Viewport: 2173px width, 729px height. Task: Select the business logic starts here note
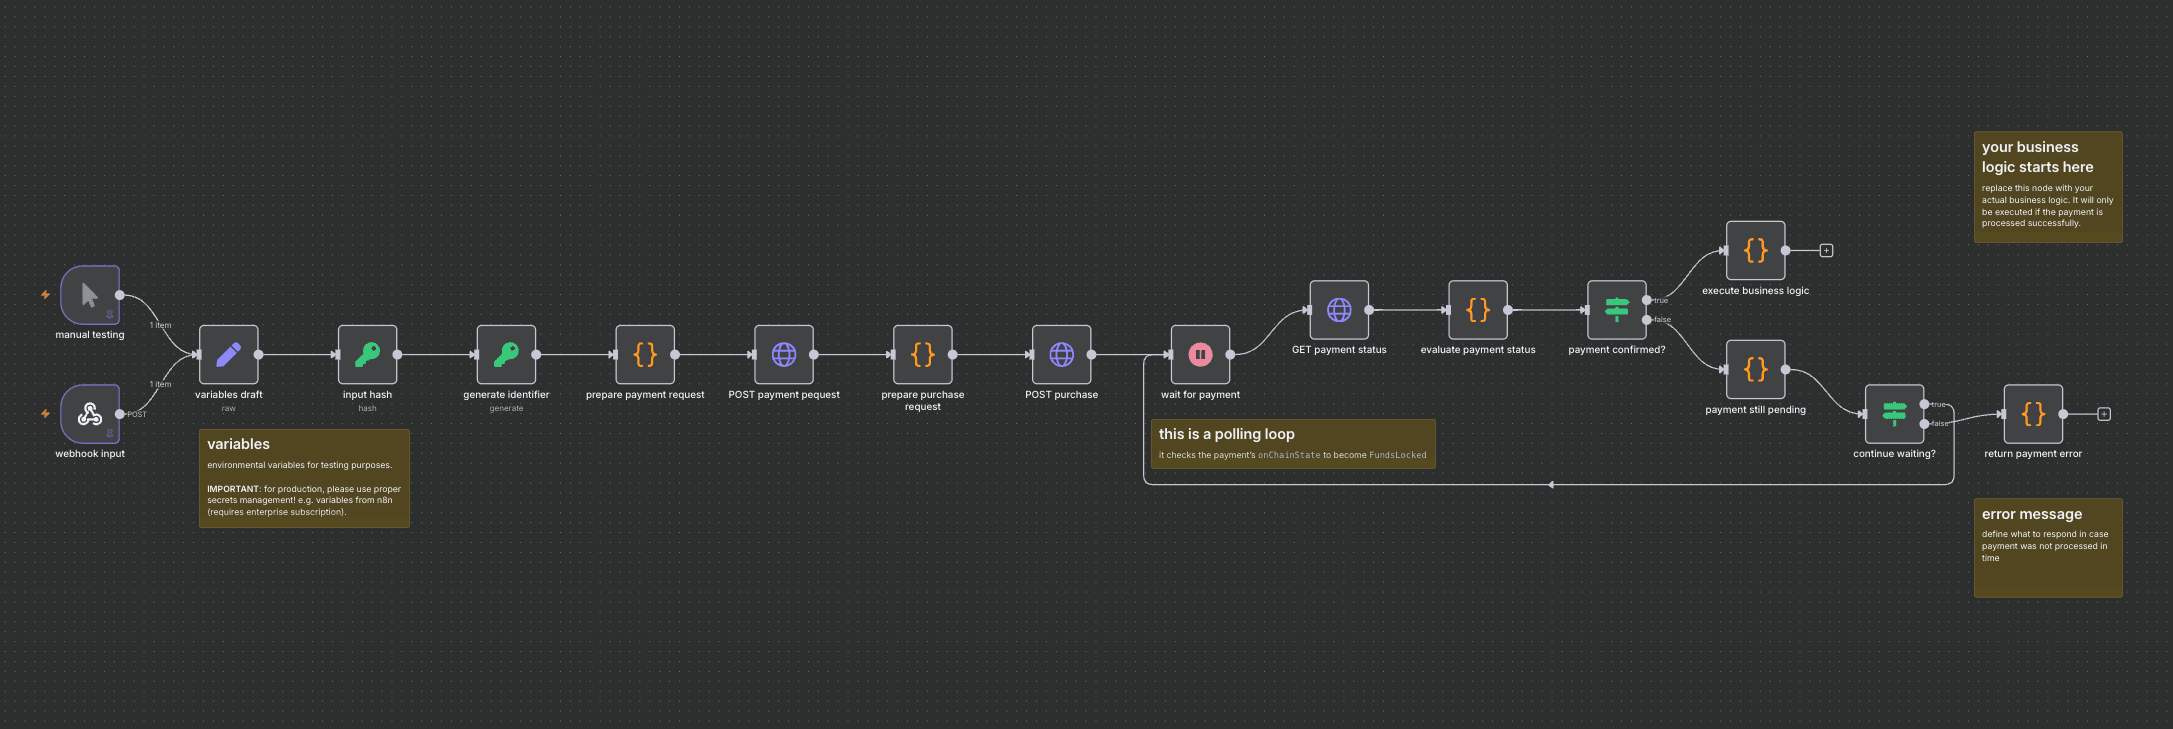pyautogui.click(x=2048, y=187)
